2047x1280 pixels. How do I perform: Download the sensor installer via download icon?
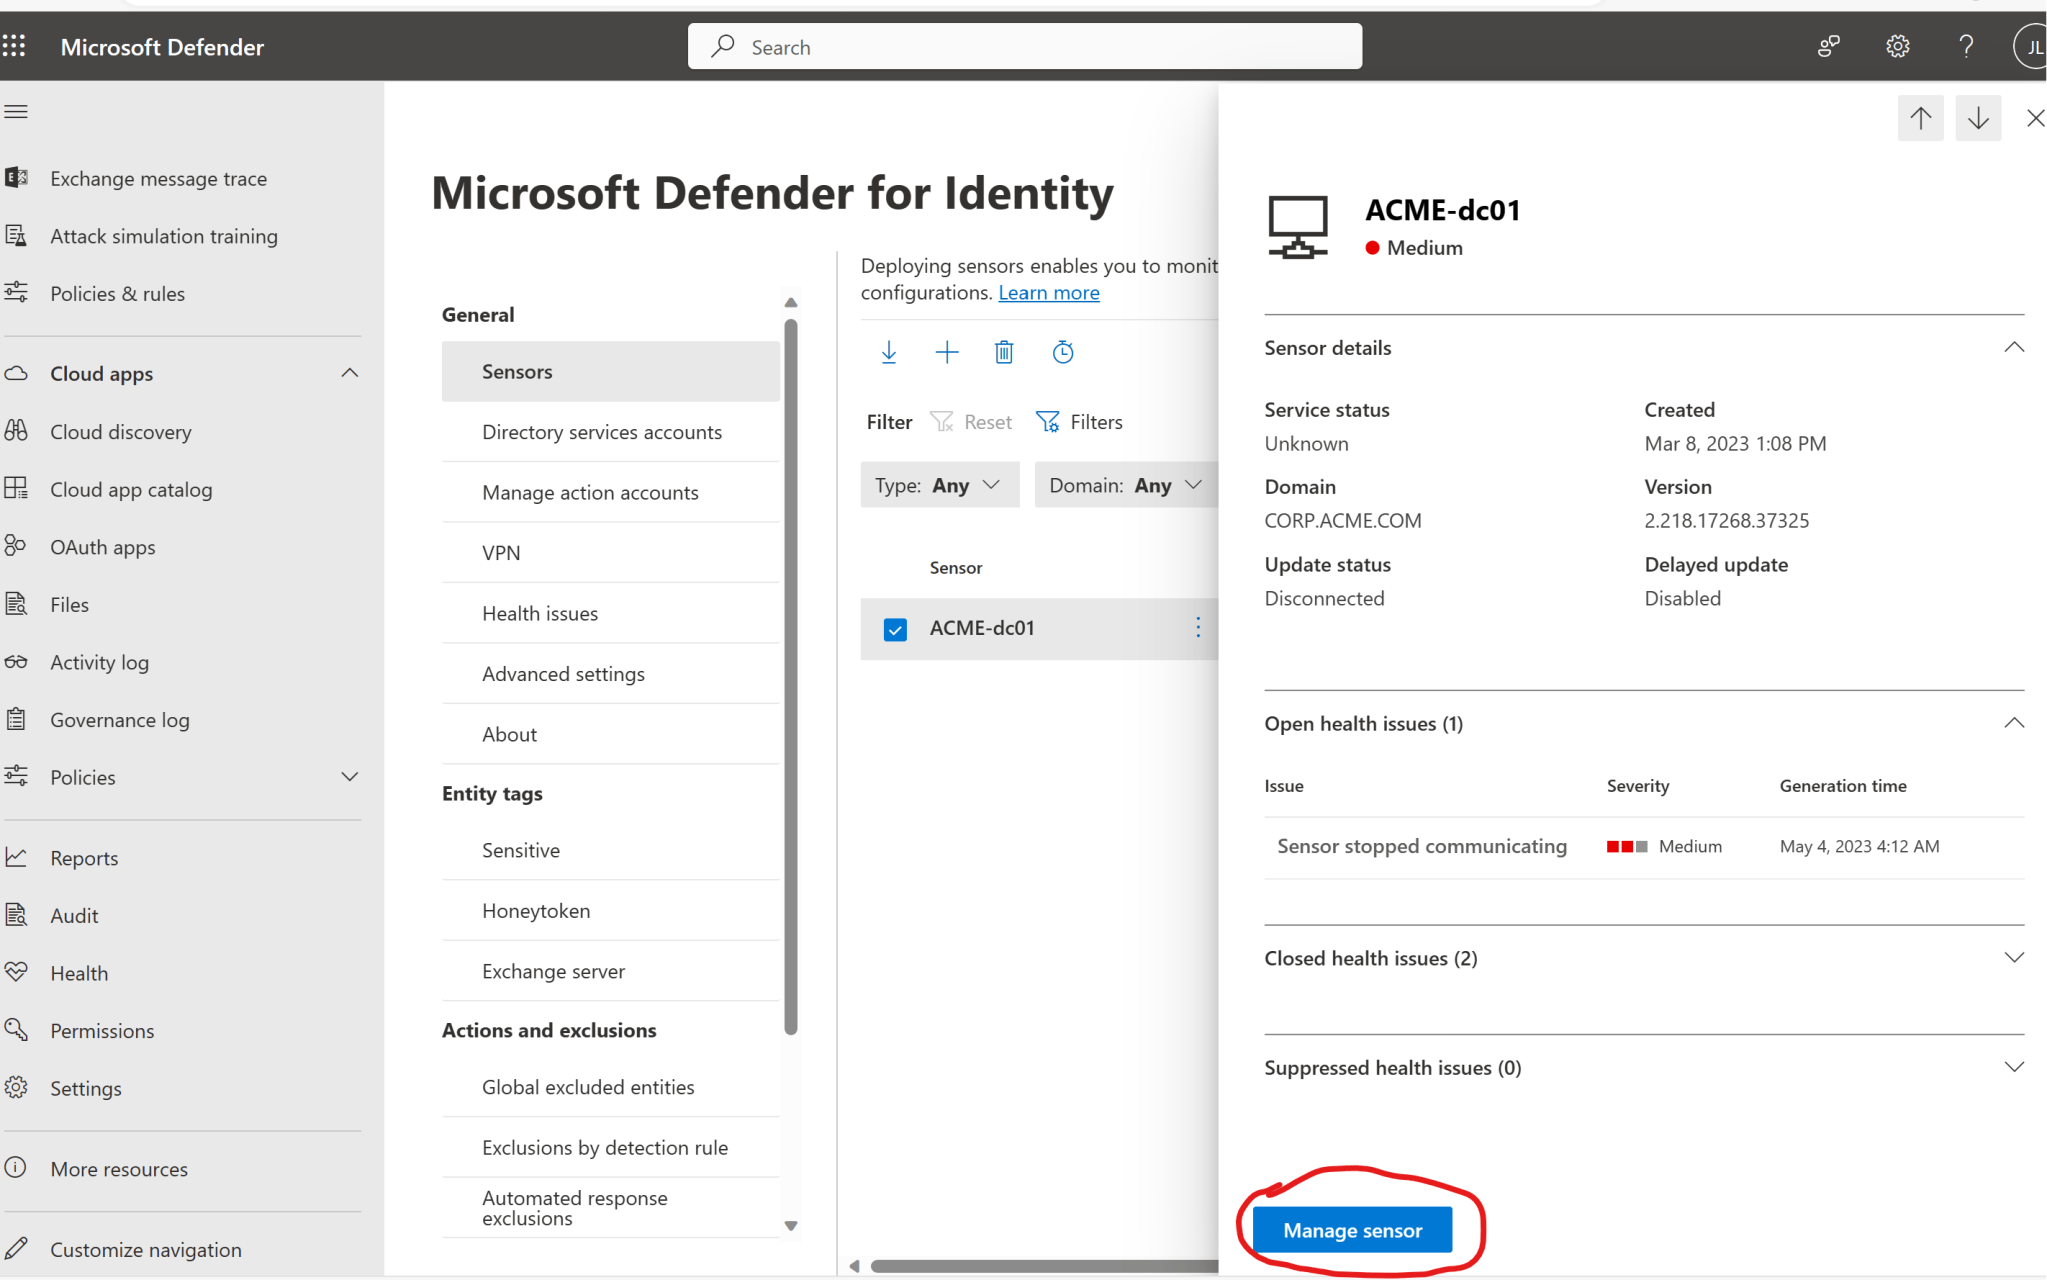click(888, 352)
